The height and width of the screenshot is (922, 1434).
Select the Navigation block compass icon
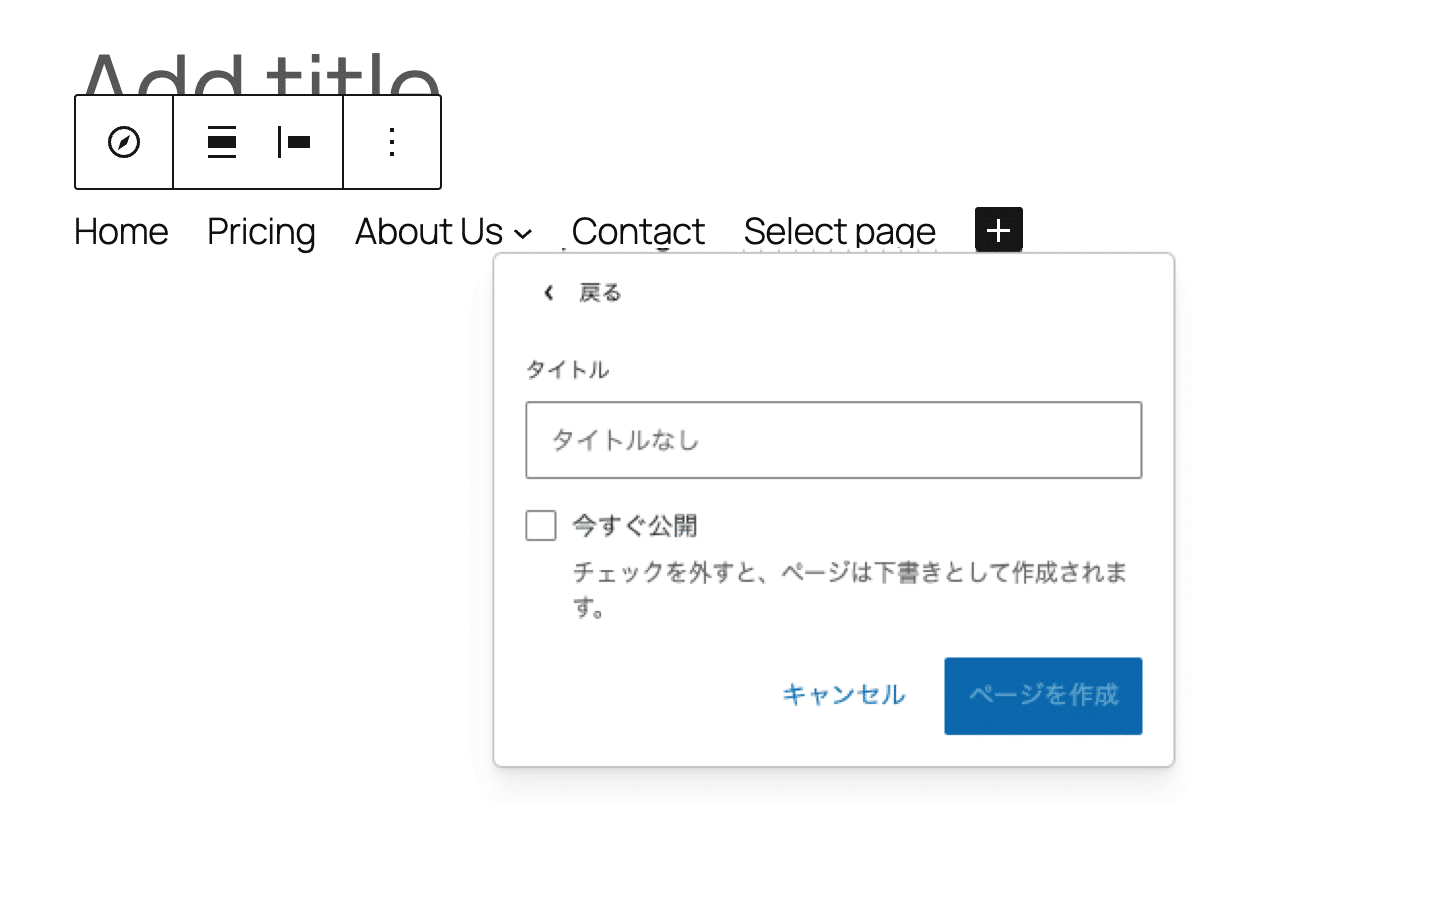[123, 142]
